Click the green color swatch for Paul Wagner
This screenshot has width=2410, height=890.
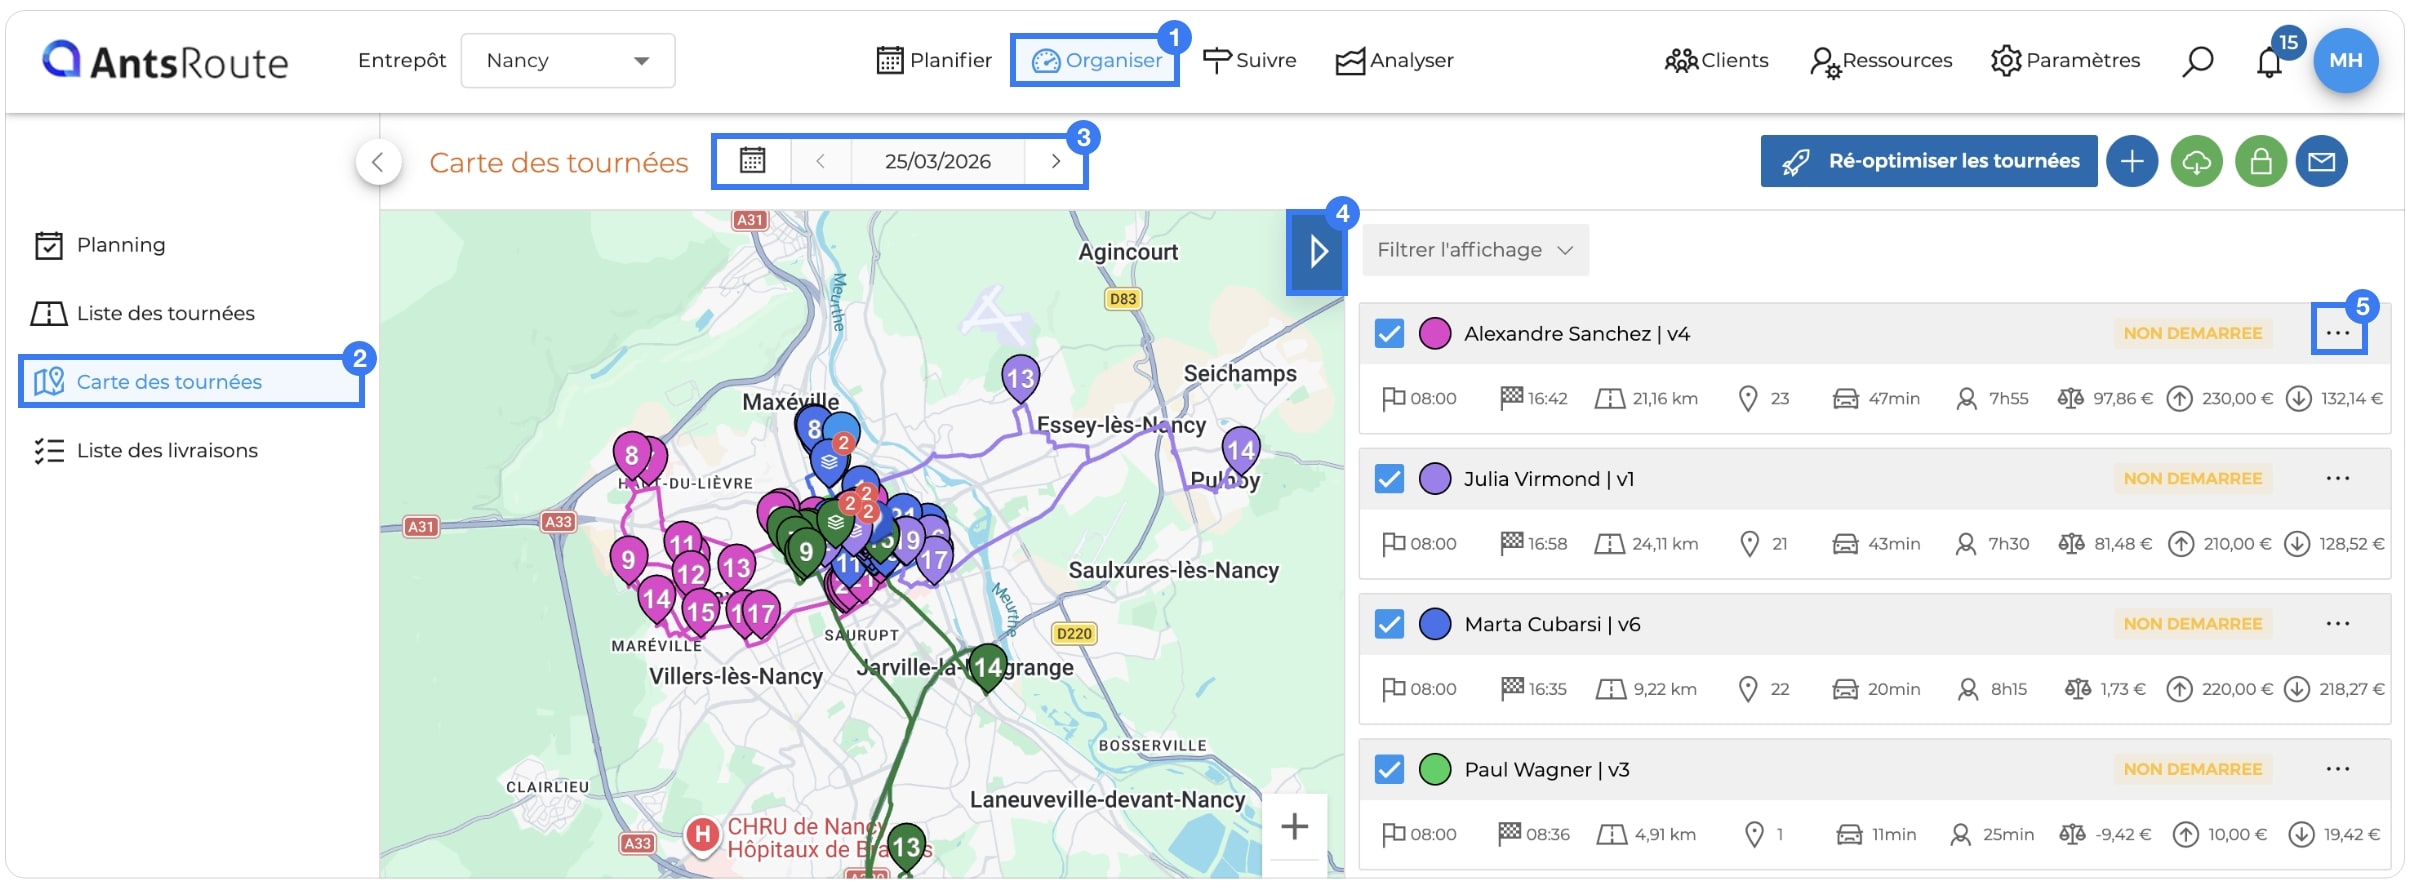[x=1435, y=769]
